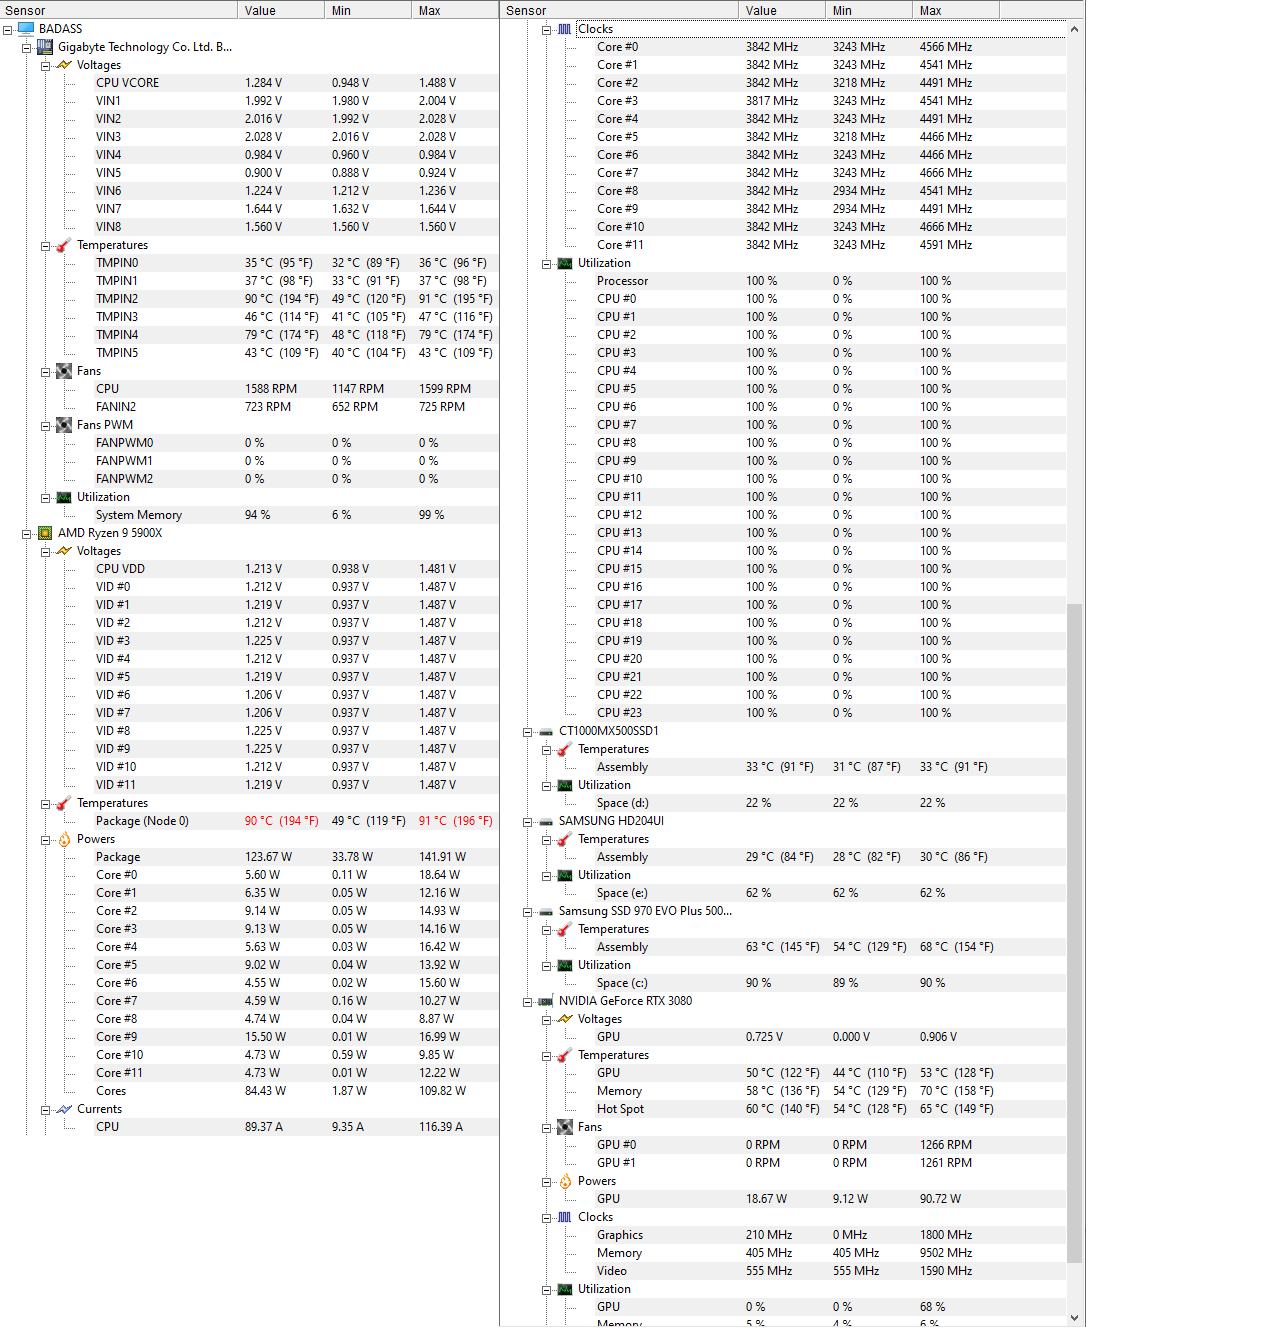Collapse the BADASS root node
This screenshot has height=1328, width=1283.
[8, 30]
